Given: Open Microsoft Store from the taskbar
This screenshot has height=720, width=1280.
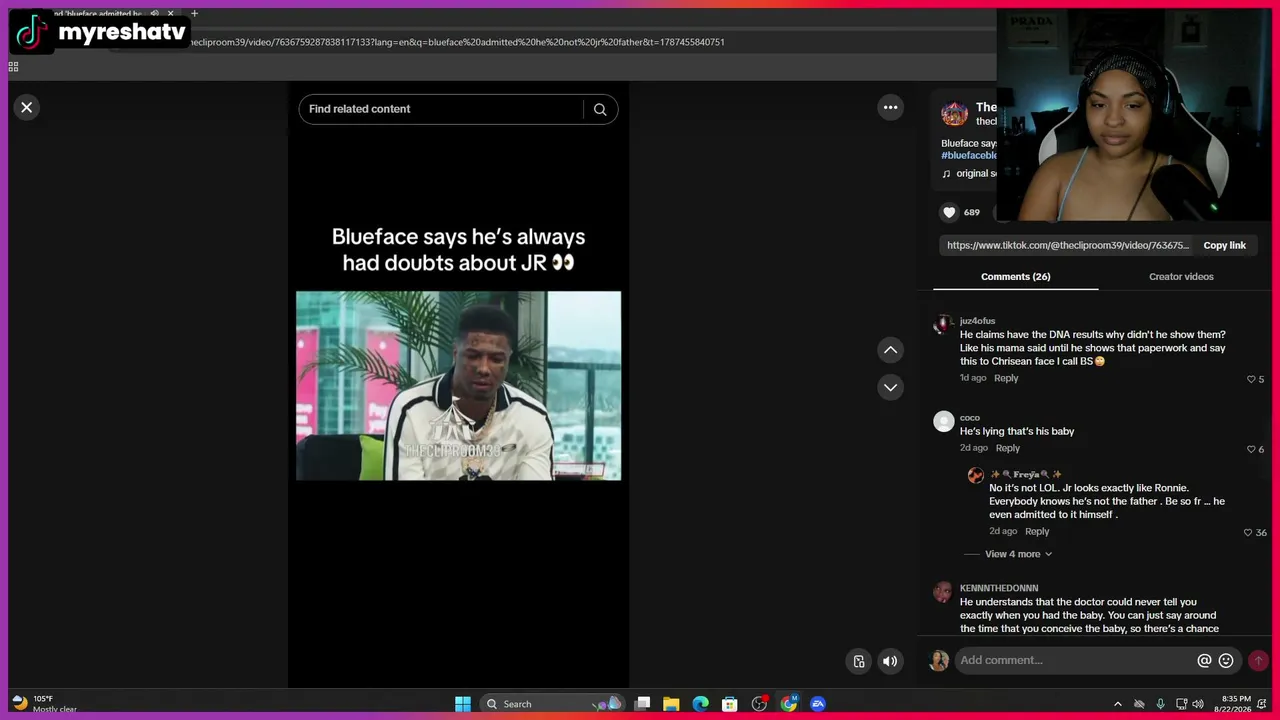Looking at the screenshot, I should point(730,704).
